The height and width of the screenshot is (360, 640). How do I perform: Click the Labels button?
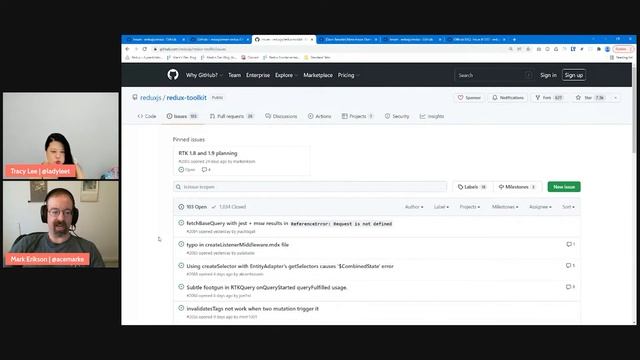coord(472,187)
